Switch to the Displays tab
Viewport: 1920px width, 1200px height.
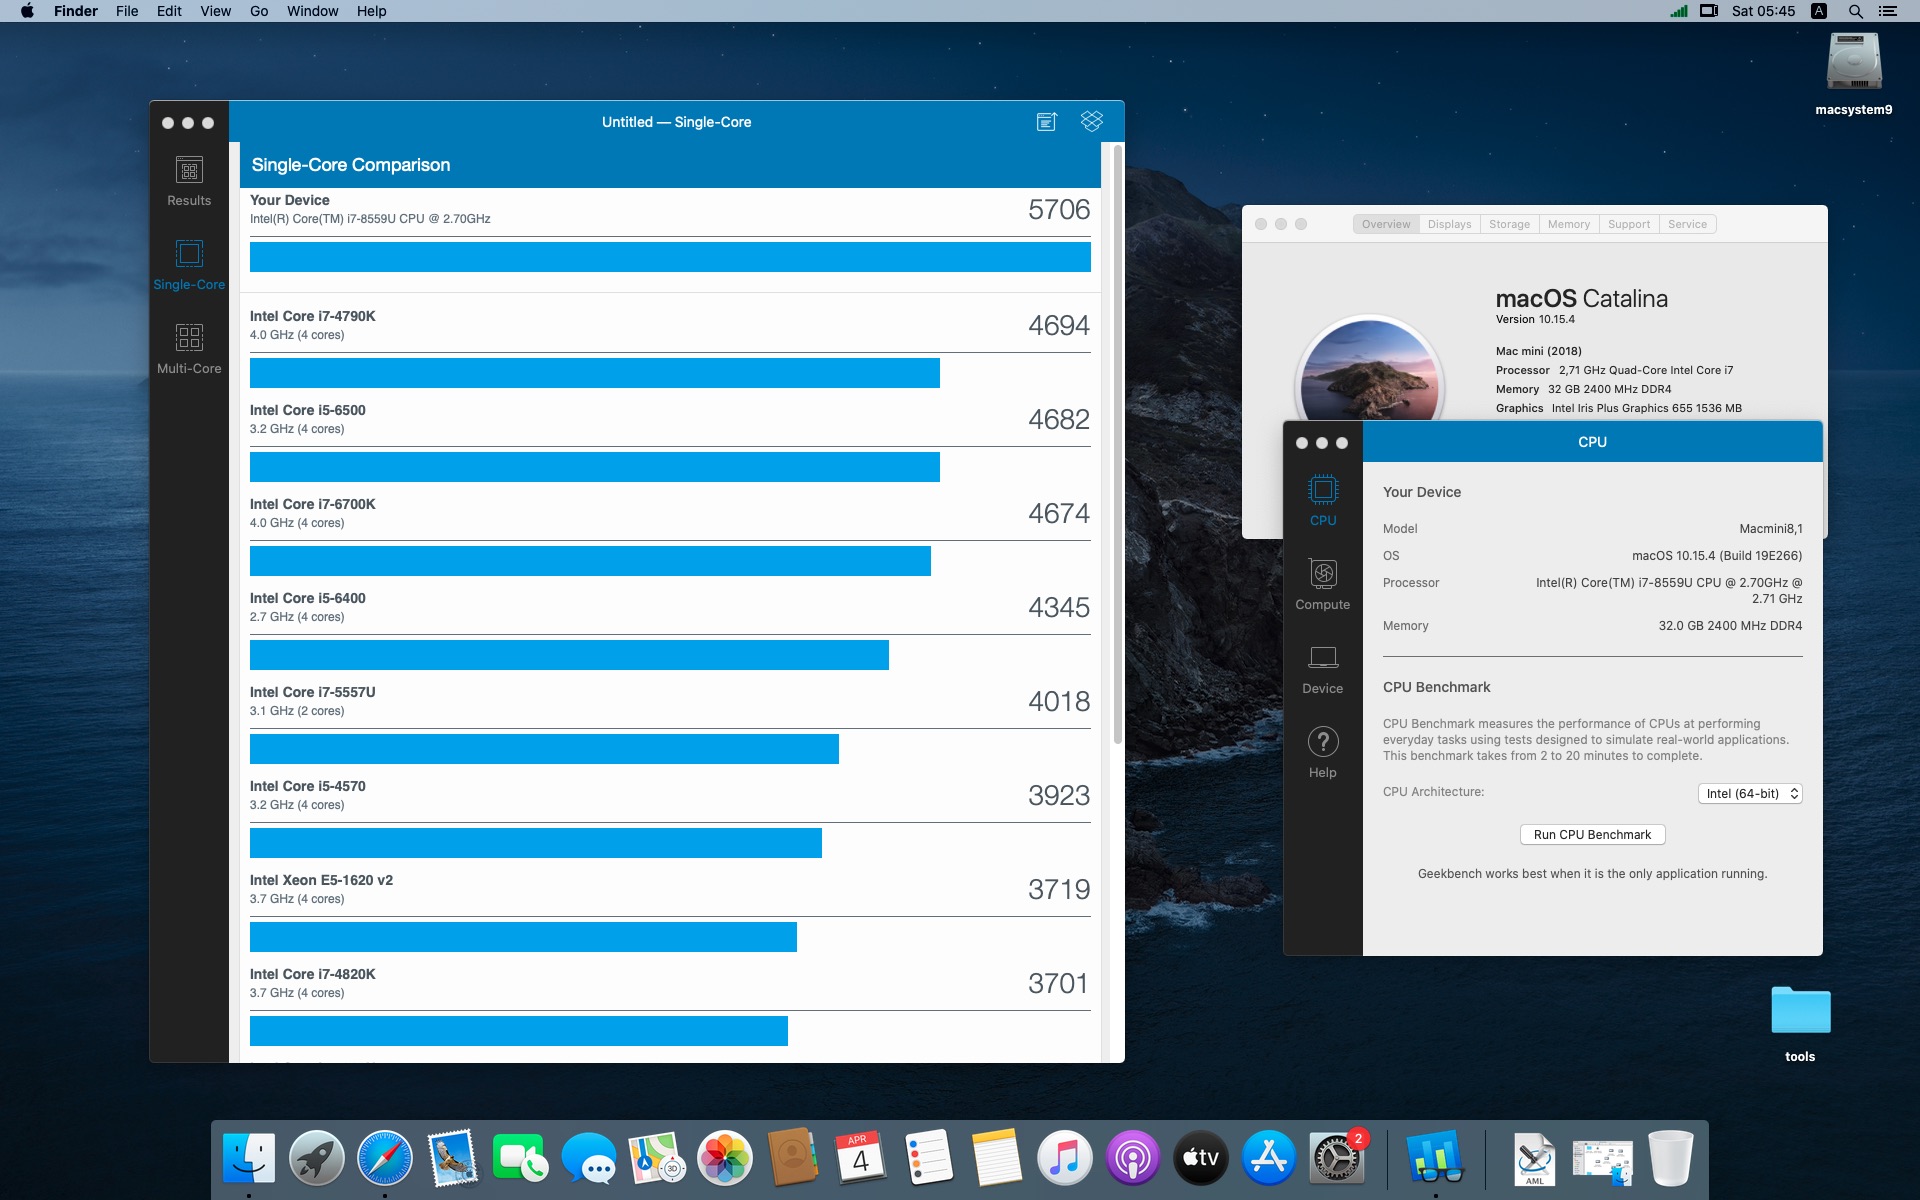pos(1449,224)
